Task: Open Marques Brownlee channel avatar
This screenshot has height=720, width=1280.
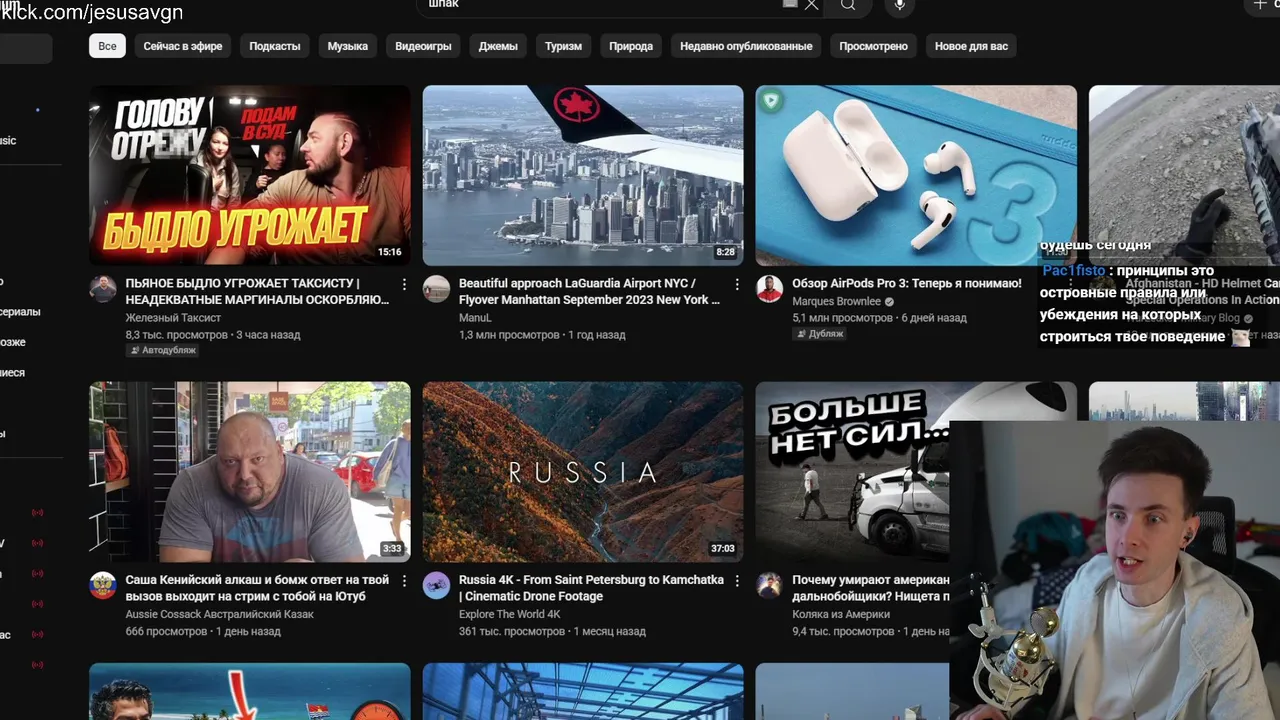Action: (x=769, y=289)
